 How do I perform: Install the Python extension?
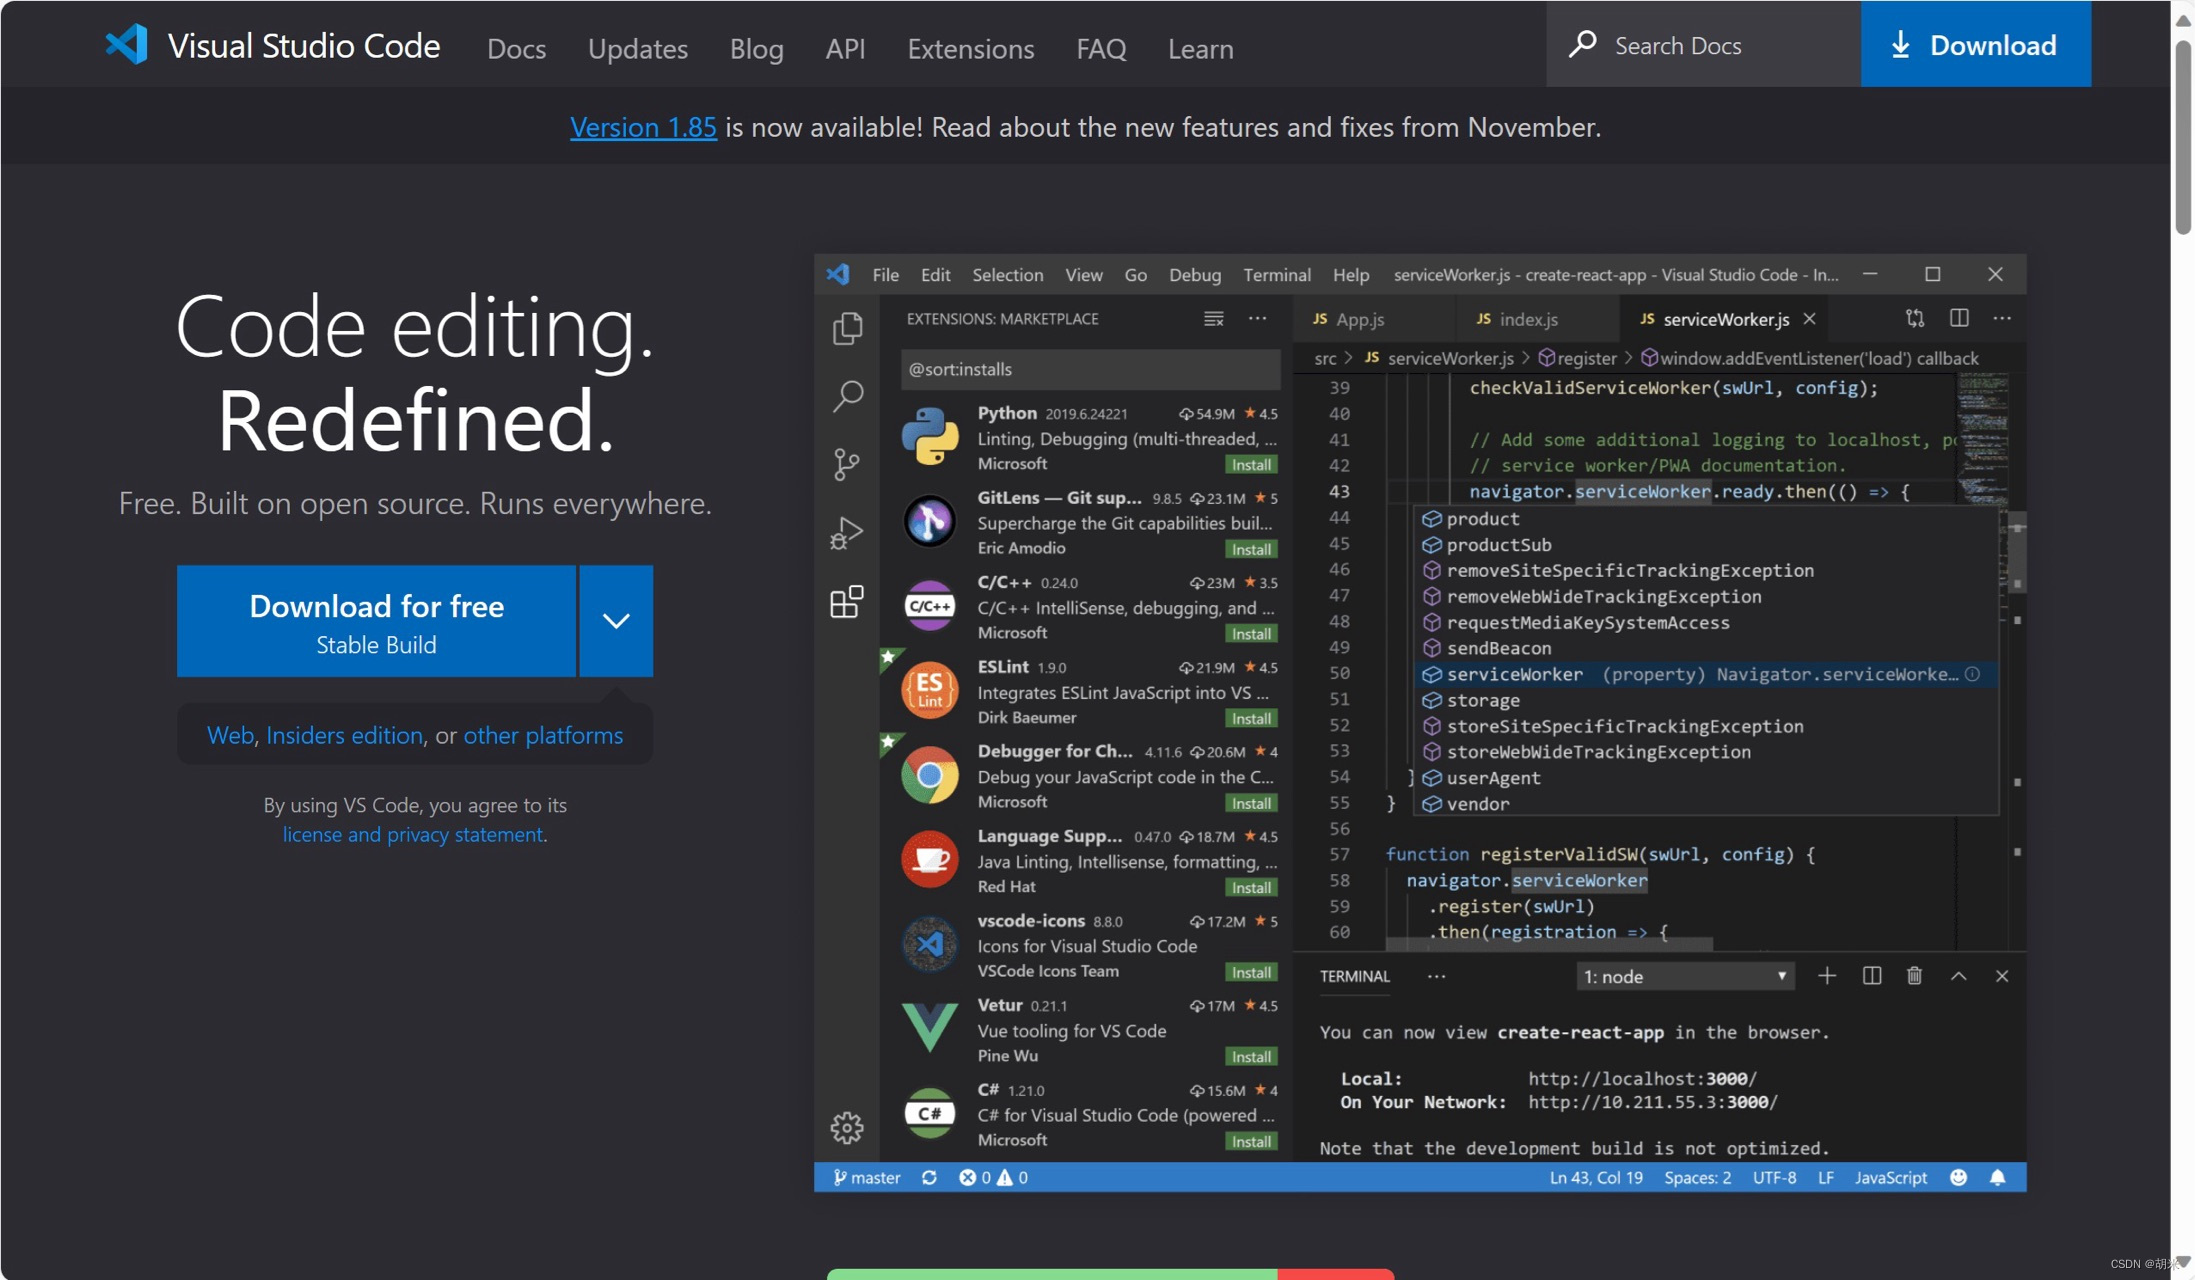[1251, 465]
